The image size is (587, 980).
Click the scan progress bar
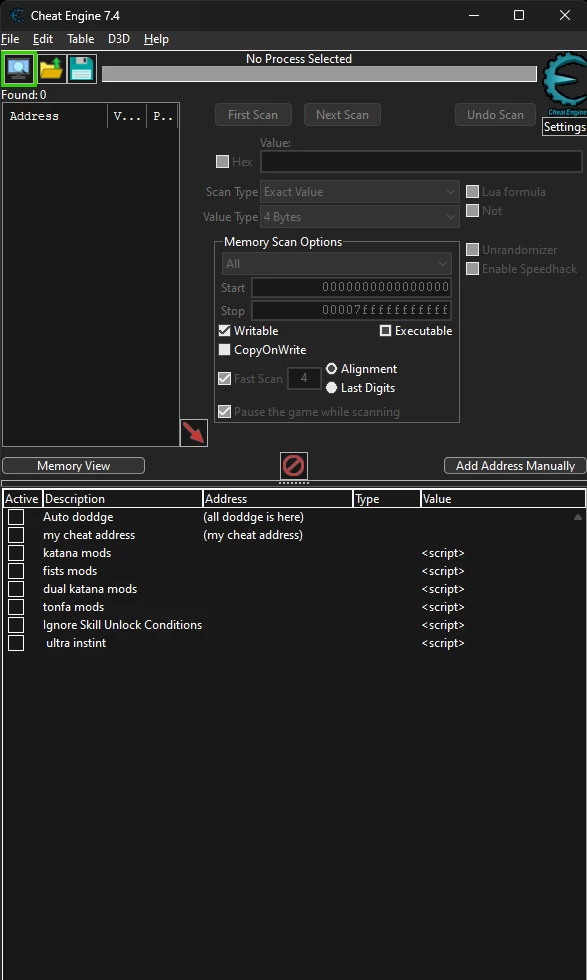coord(319,74)
